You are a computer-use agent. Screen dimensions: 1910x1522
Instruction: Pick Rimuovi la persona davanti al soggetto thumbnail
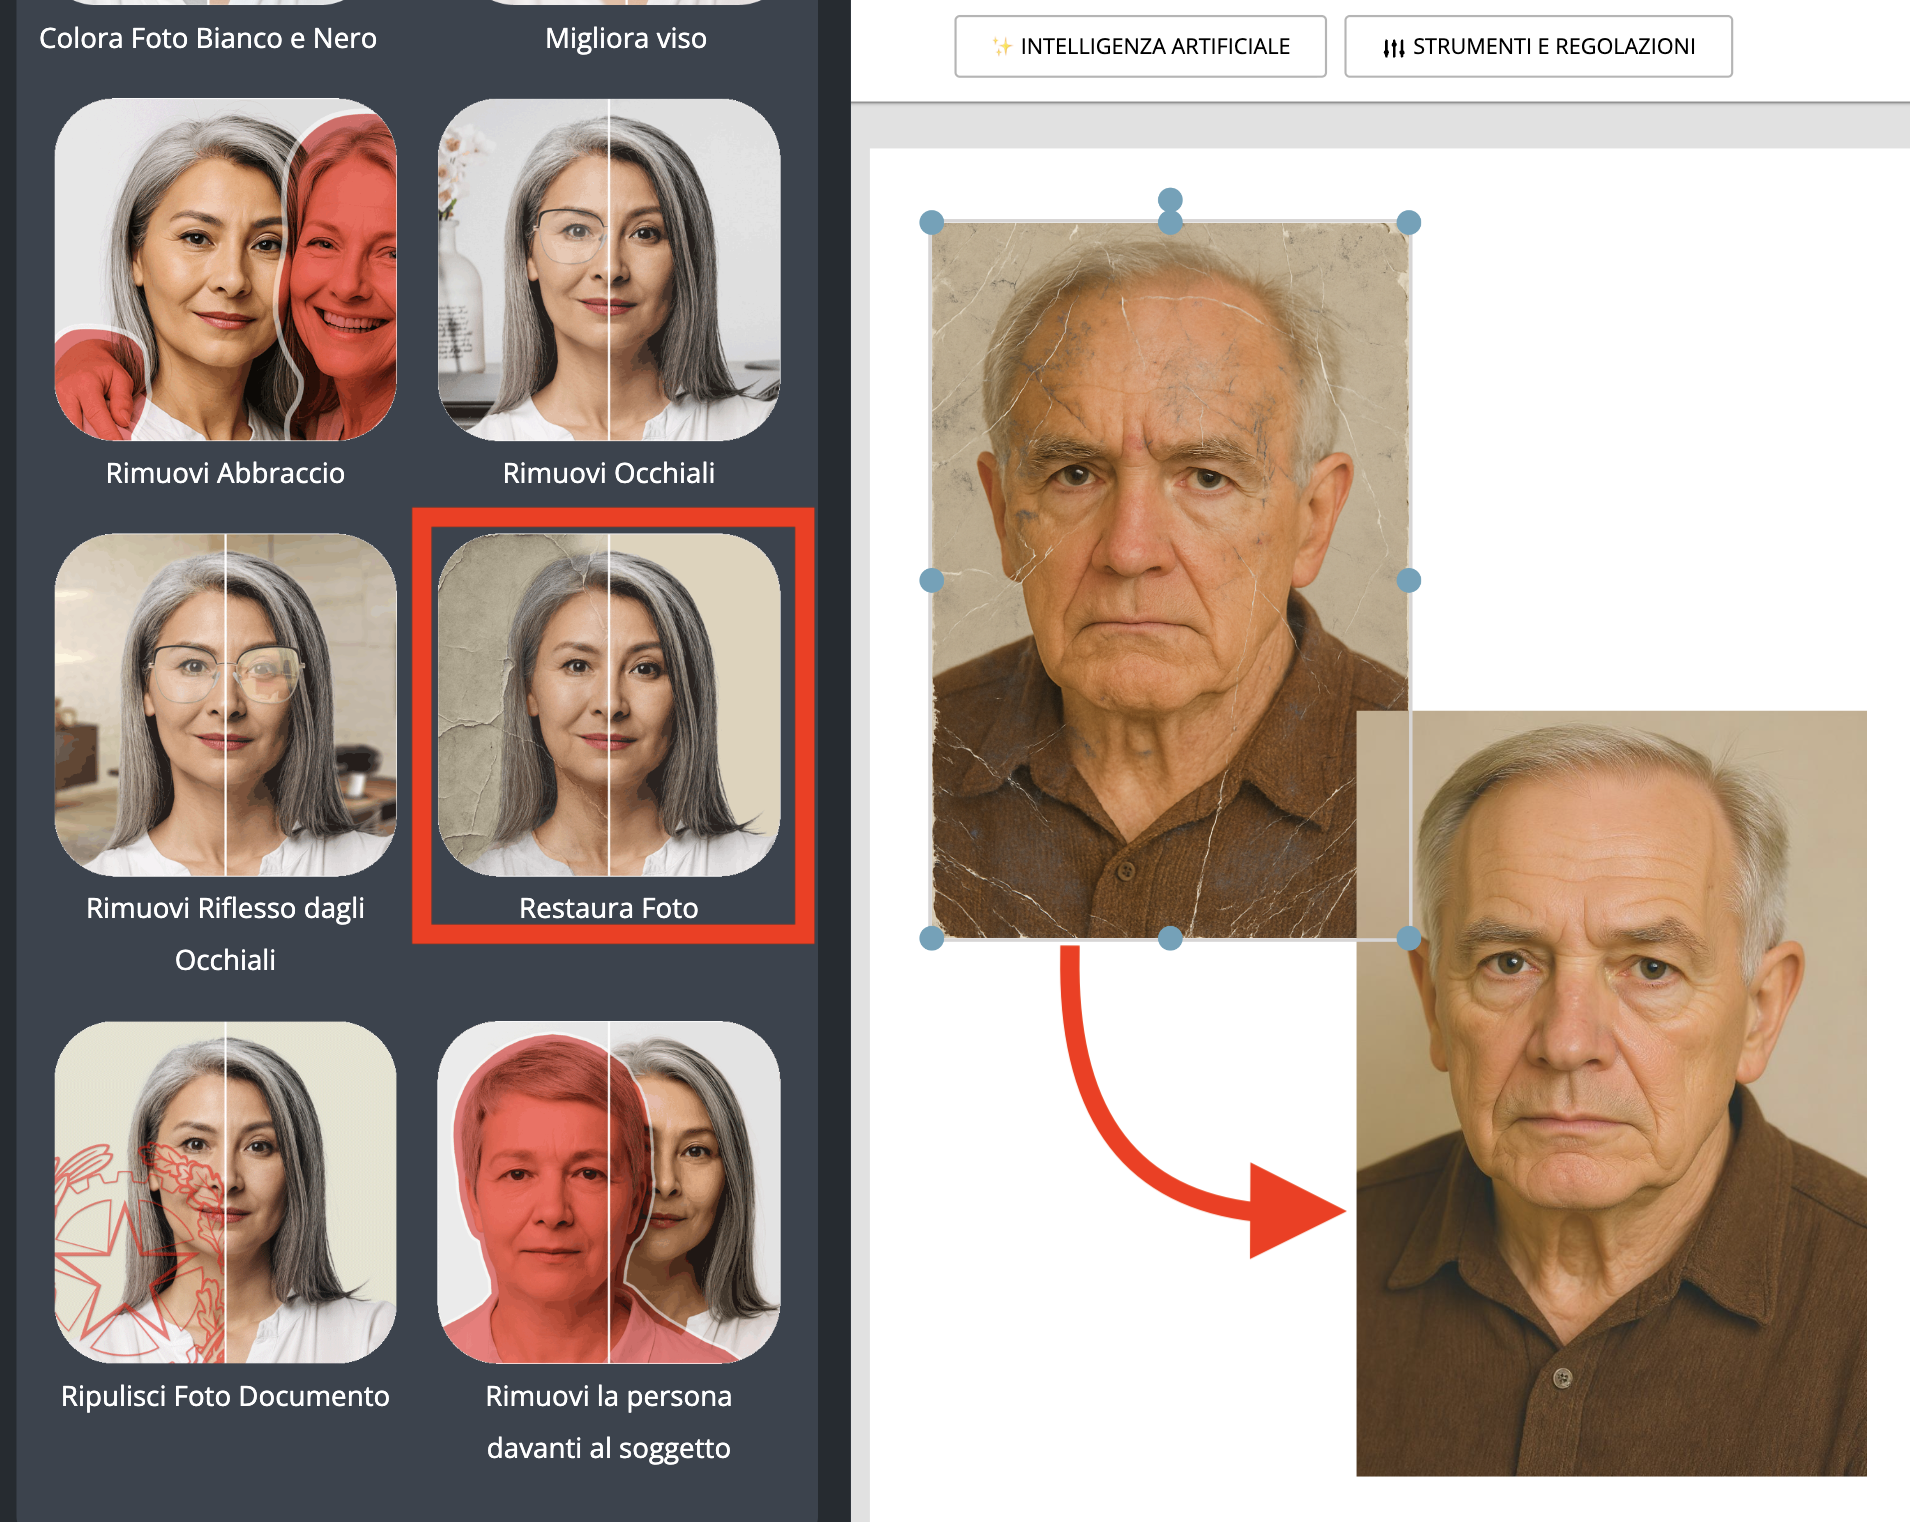pos(608,1192)
